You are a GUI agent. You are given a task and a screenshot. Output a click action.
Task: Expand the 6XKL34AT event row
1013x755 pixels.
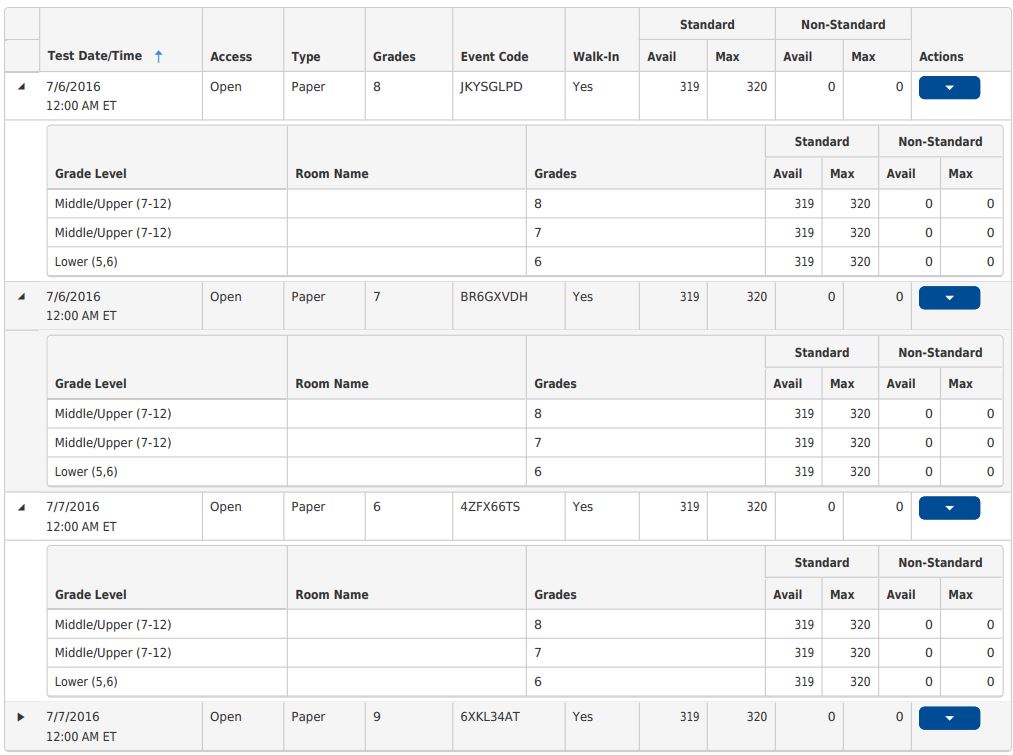point(22,717)
